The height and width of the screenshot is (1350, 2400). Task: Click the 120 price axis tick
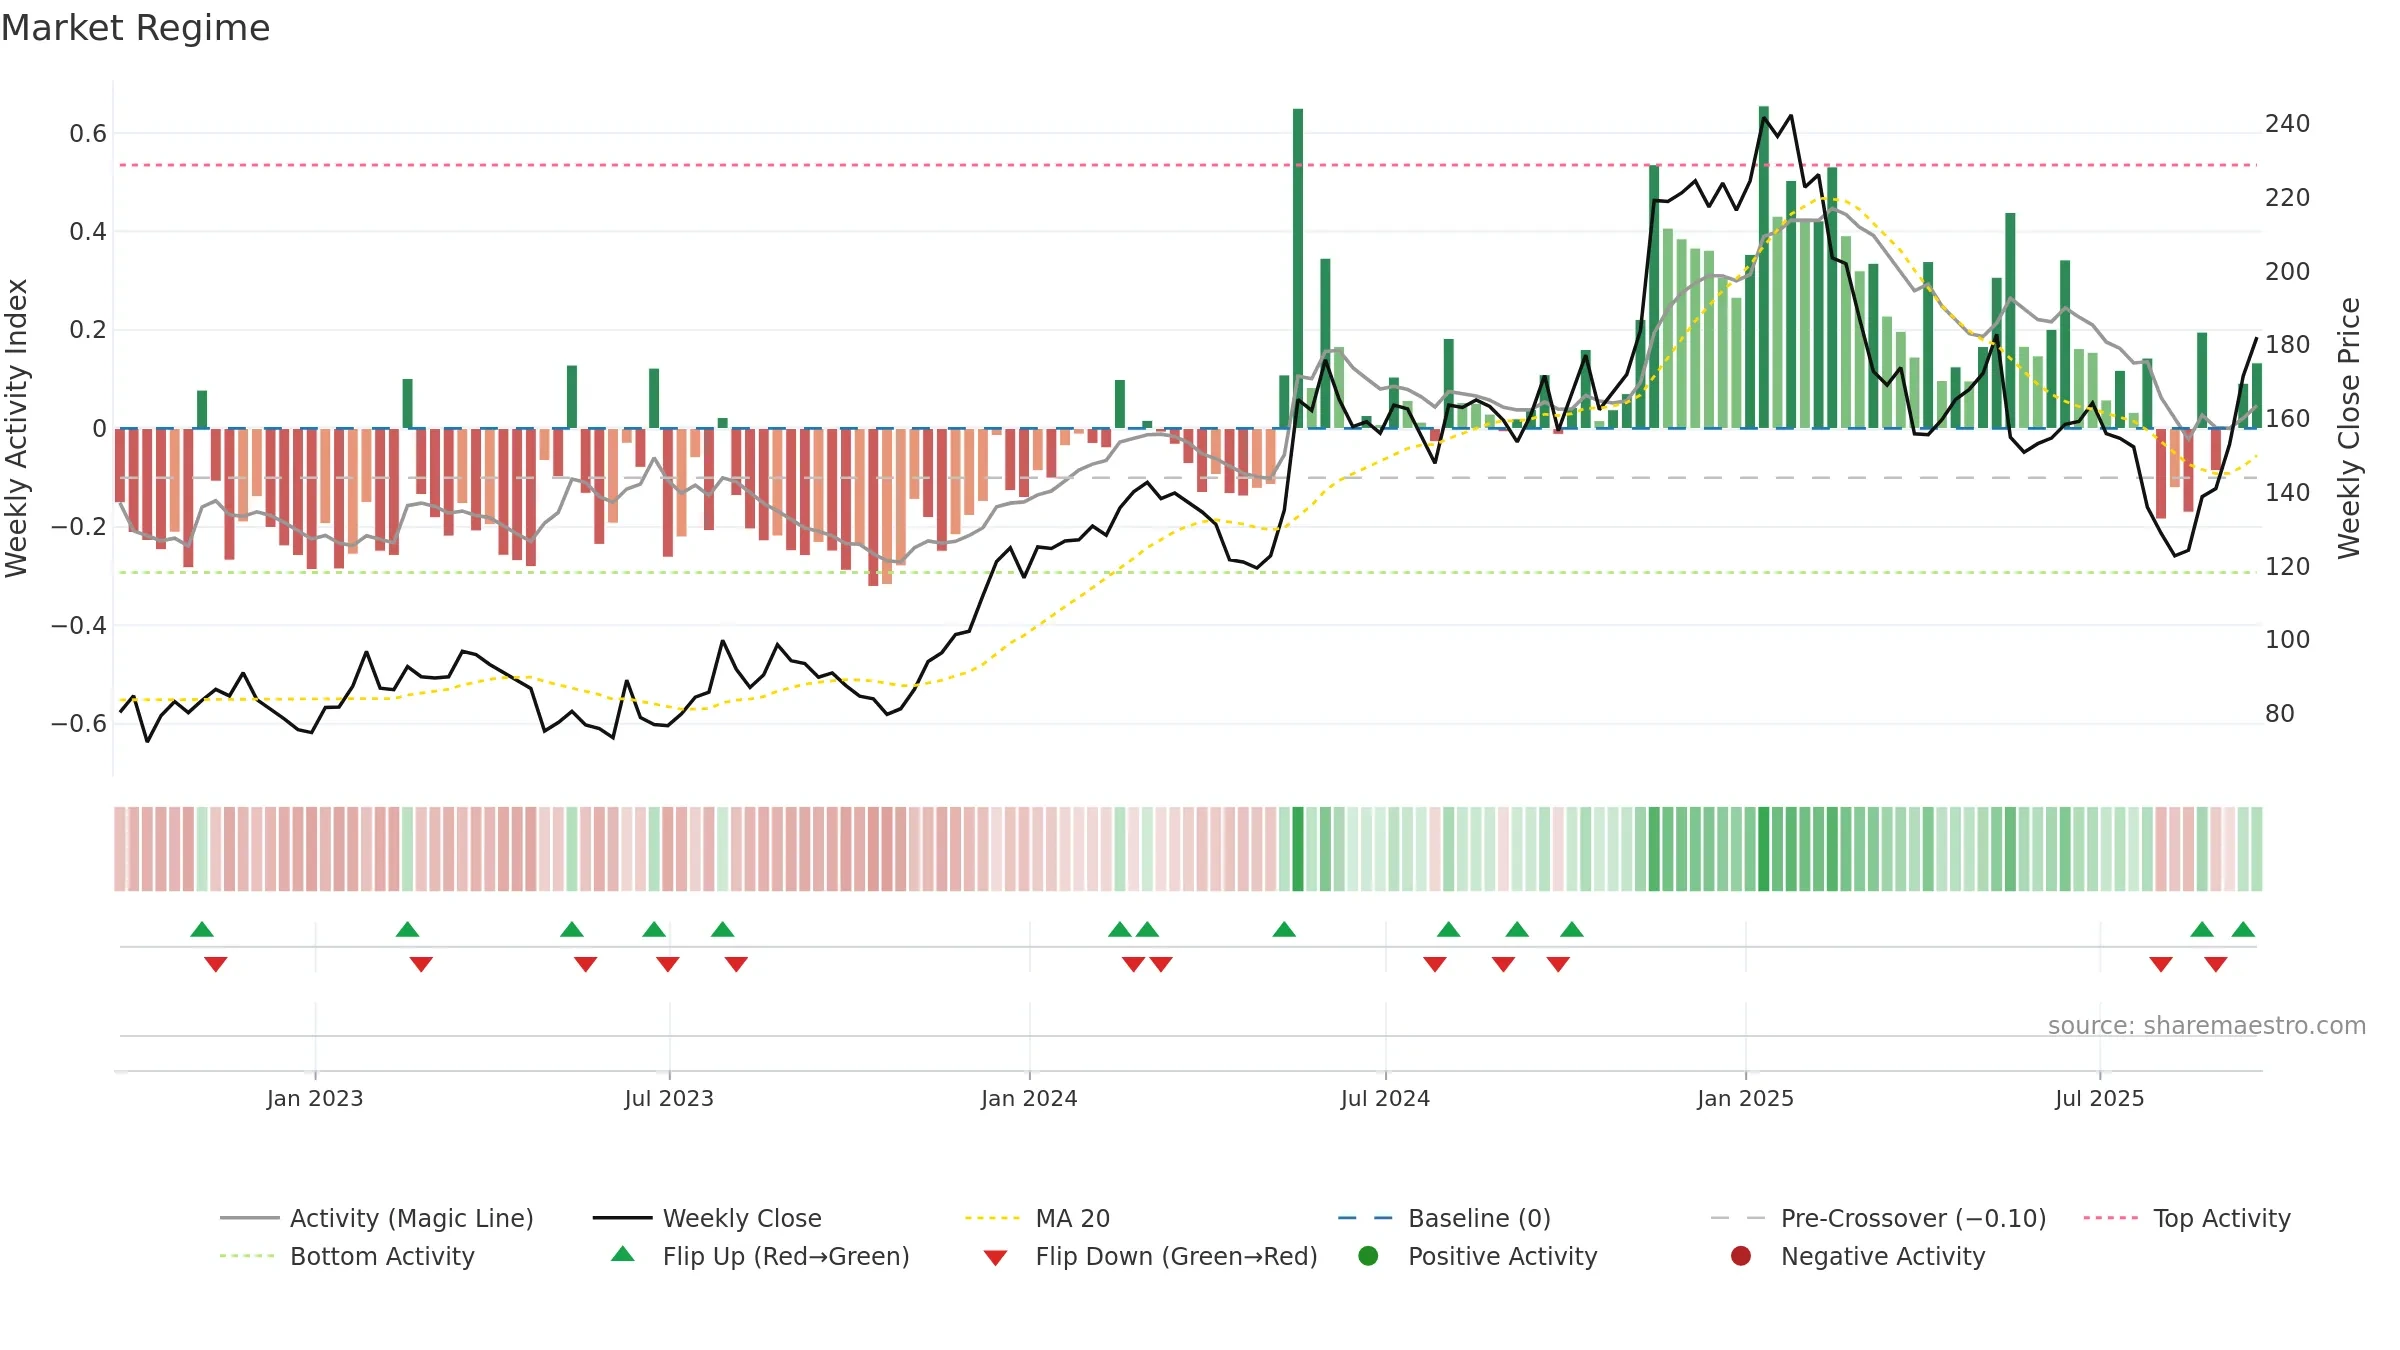coord(2287,566)
